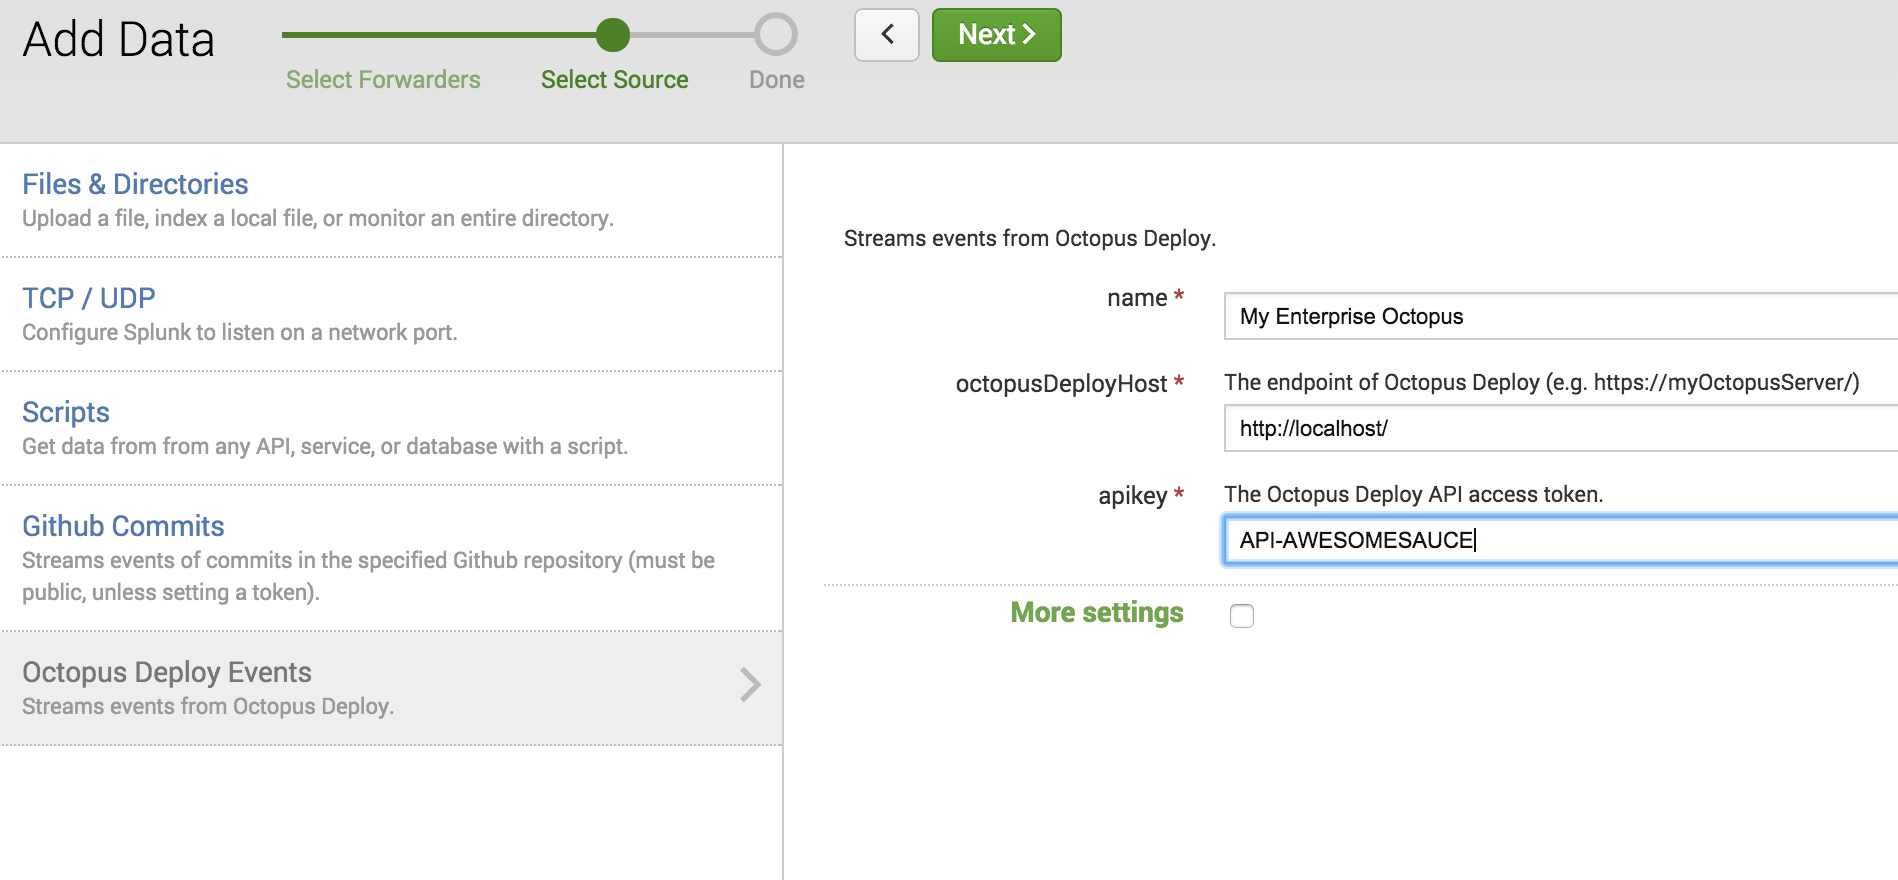1898x880 pixels.
Task: Click the name input field
Action: point(1560,316)
